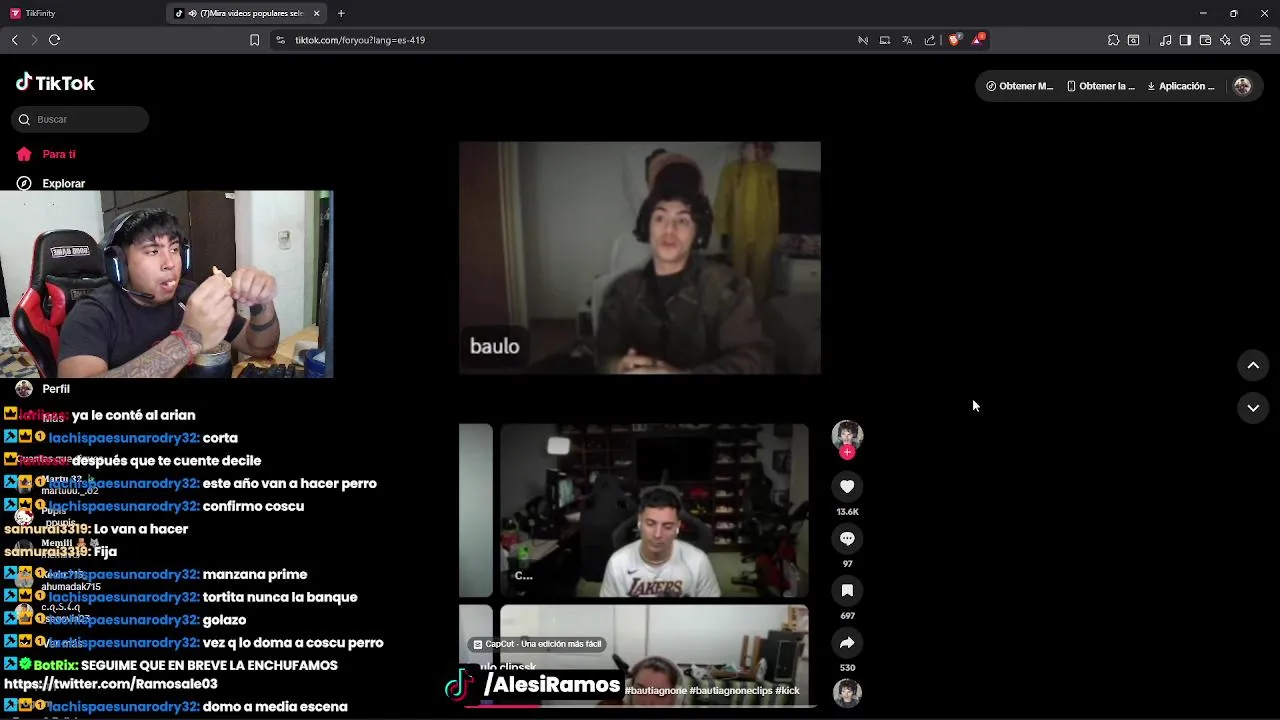Screen dimensions: 1280x720
Task: Click the tab search icon beside extensions
Action: 1133,40
